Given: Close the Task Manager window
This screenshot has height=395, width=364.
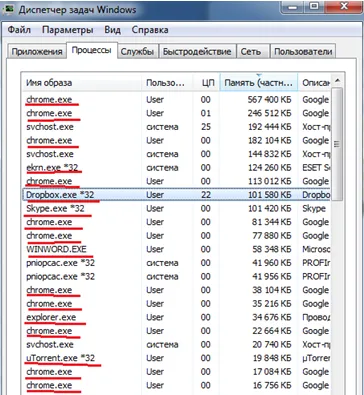Looking at the screenshot, I should 343,7.
